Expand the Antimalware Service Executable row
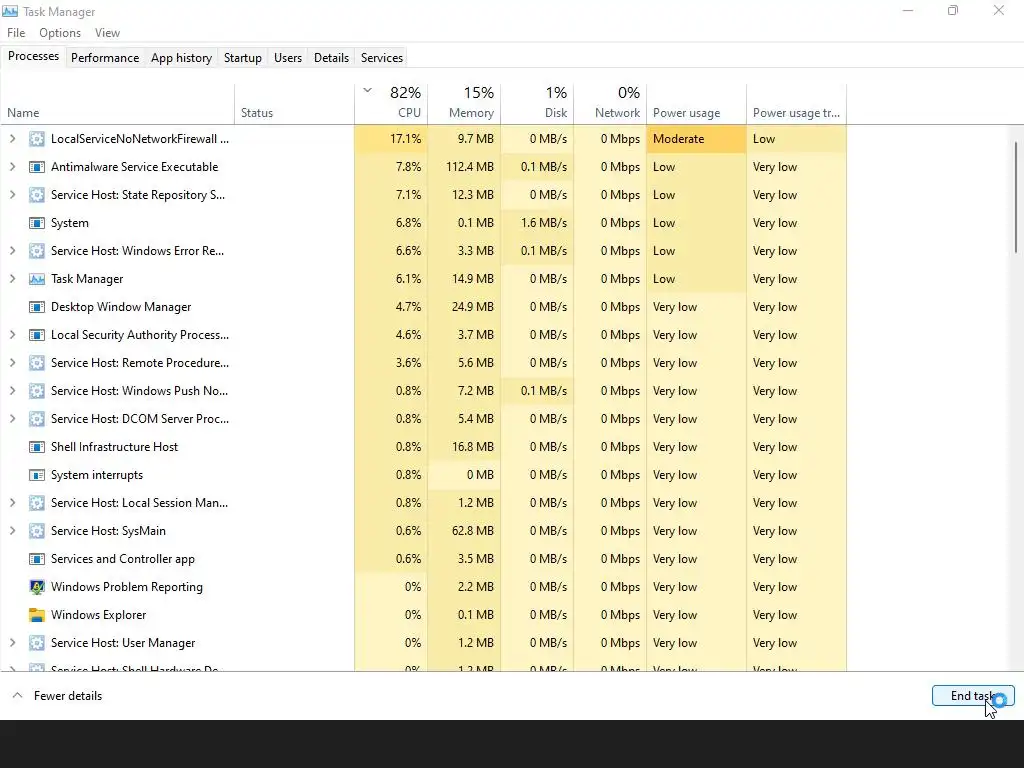The image size is (1024, 768). [12, 167]
